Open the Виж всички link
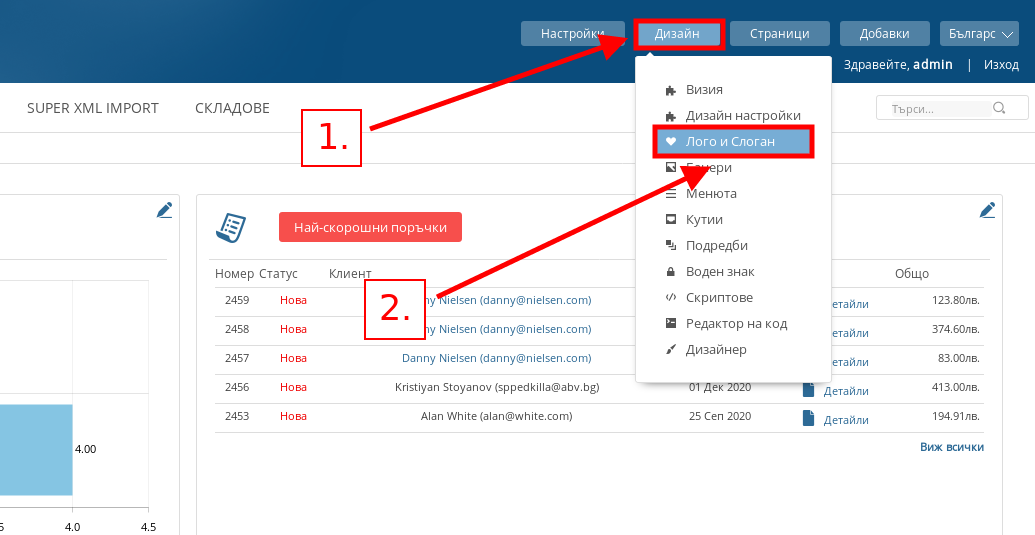 point(951,447)
